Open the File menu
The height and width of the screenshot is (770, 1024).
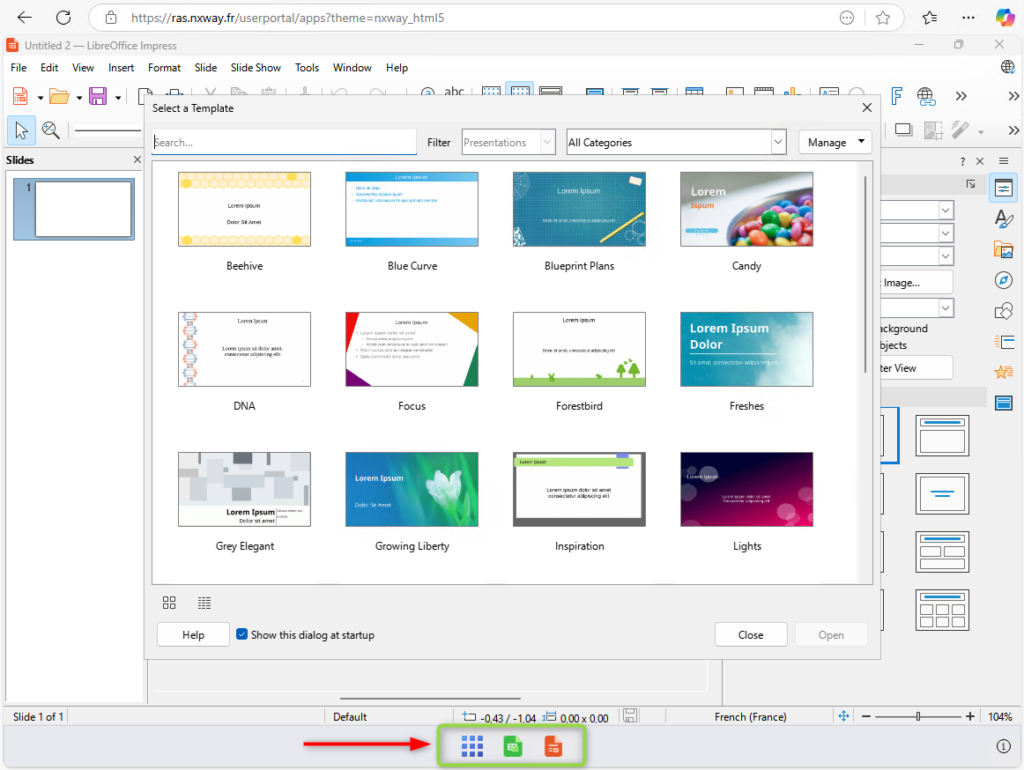click(18, 67)
